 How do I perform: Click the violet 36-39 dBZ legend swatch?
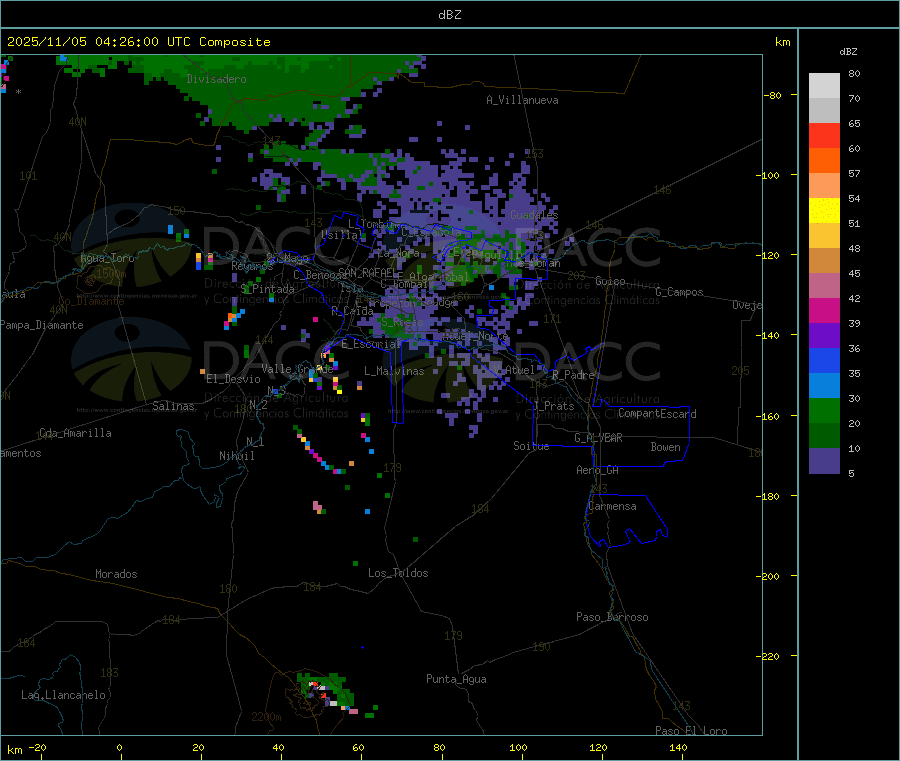pos(824,336)
